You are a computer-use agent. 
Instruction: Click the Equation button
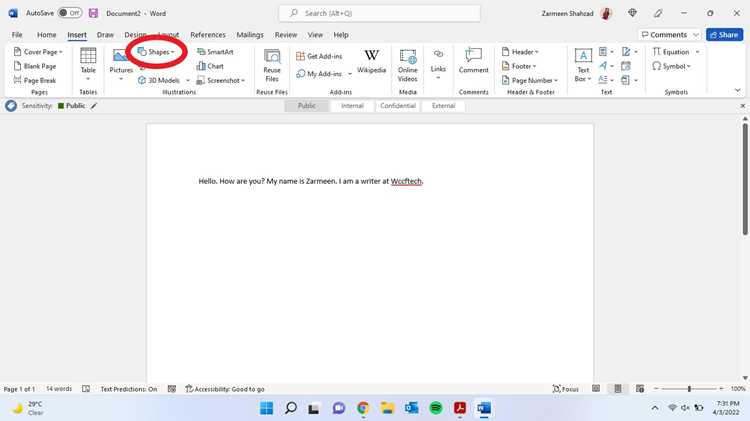point(672,52)
